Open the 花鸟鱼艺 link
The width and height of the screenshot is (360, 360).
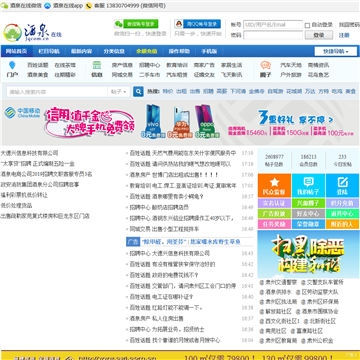click(318, 75)
